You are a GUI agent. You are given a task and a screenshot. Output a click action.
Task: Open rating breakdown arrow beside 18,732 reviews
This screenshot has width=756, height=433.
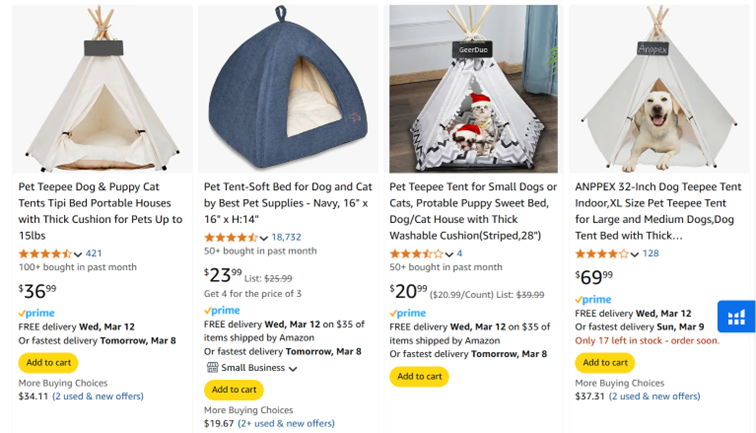(x=264, y=238)
